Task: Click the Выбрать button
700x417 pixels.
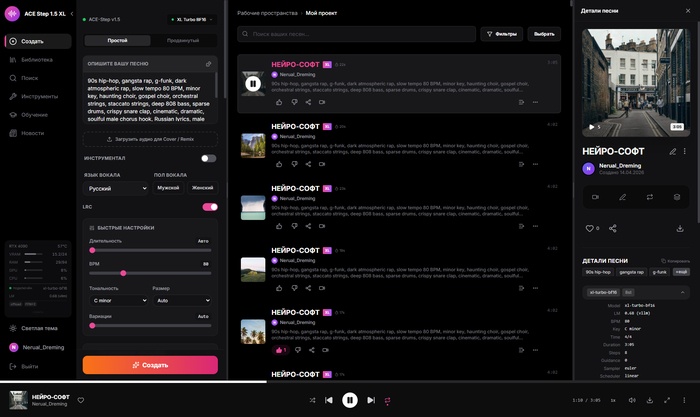Action: [544, 34]
